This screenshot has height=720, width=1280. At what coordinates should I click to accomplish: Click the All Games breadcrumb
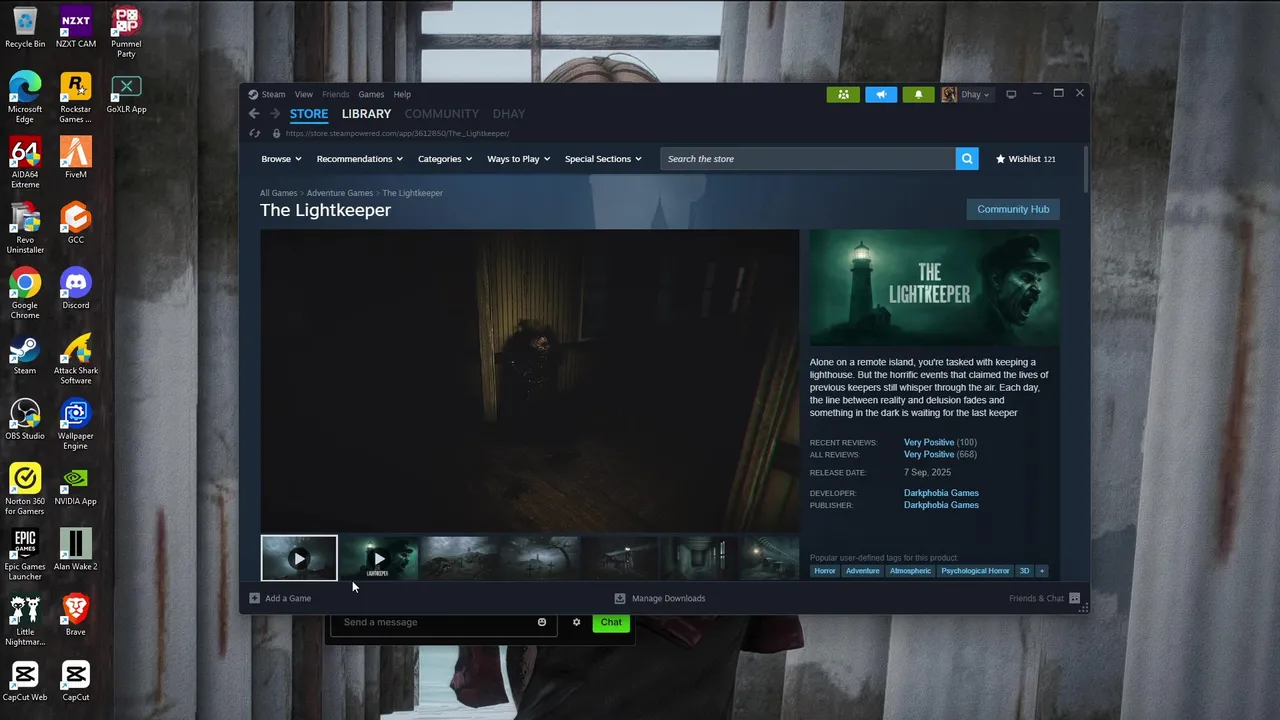pyautogui.click(x=279, y=193)
